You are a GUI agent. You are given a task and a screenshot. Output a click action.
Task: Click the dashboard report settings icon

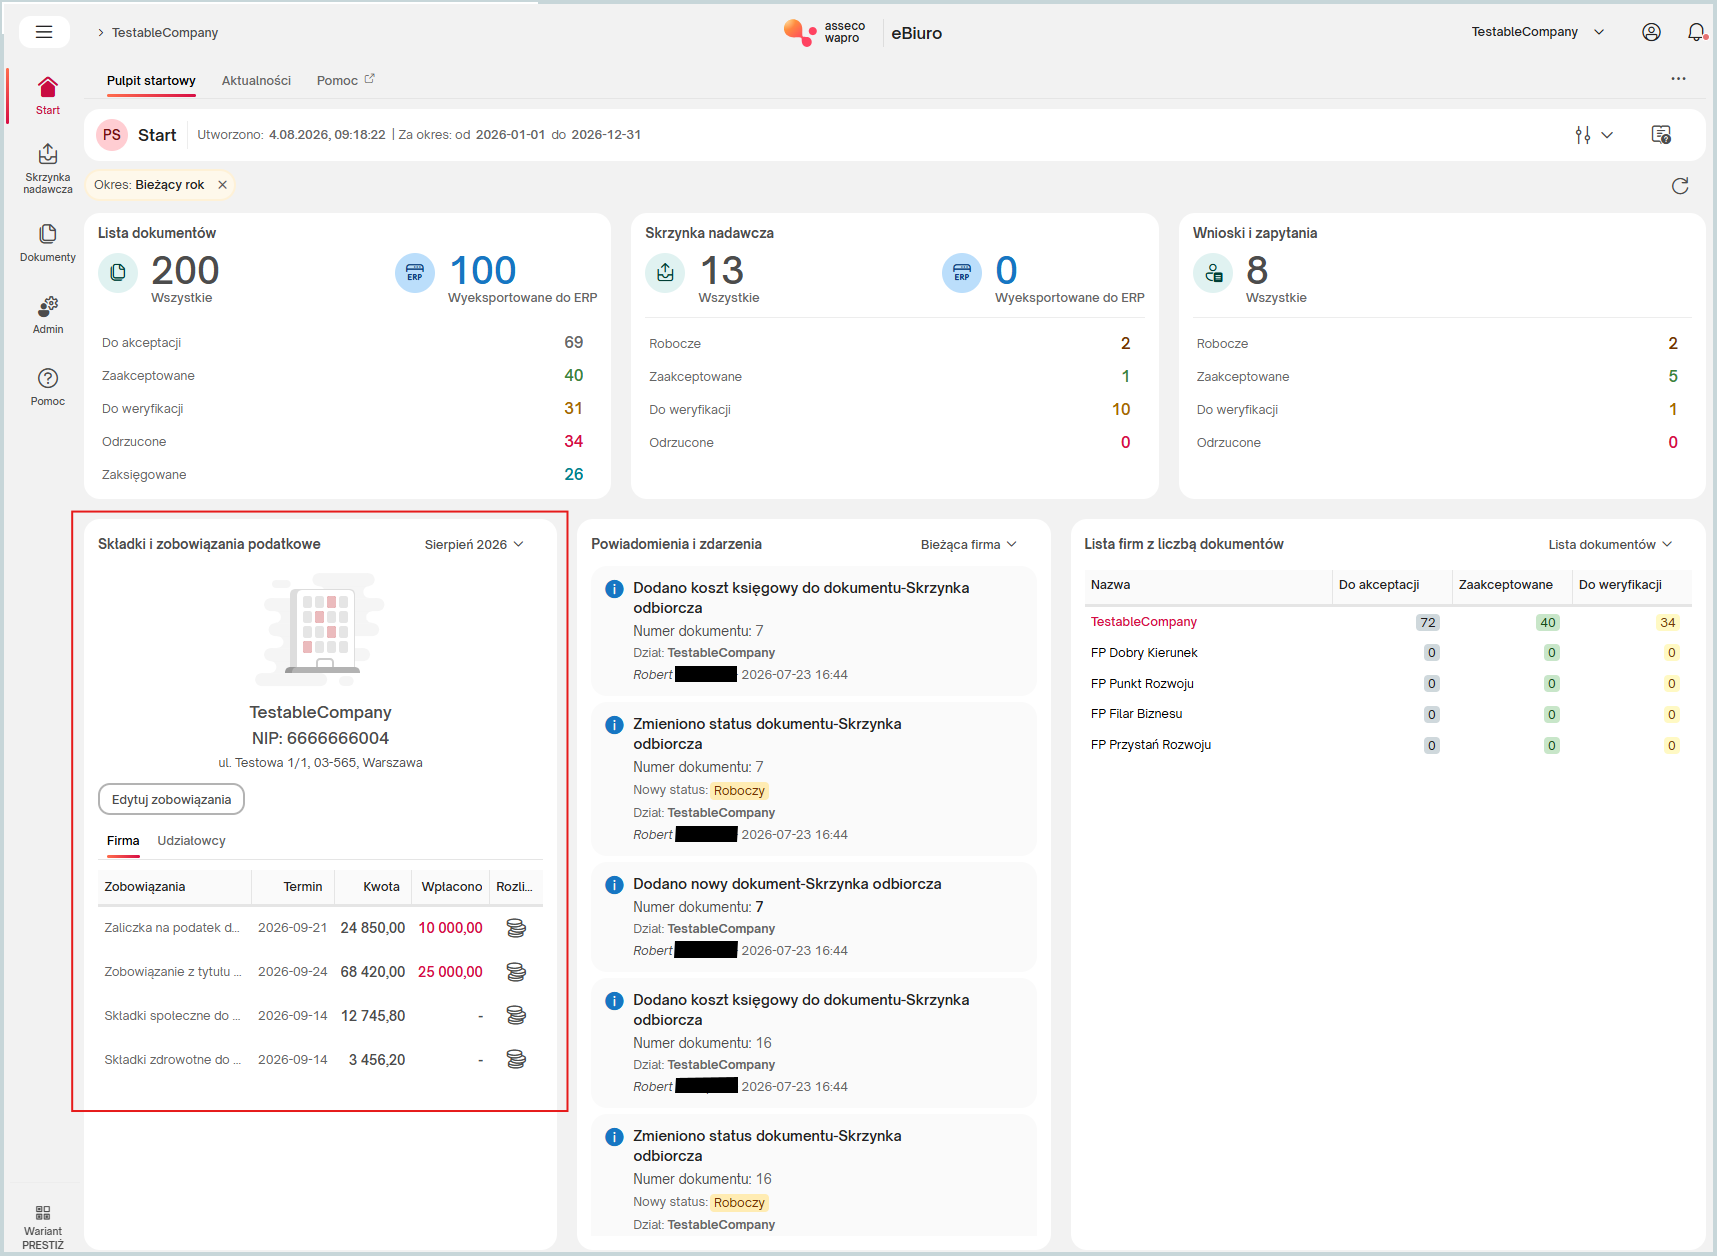pos(1661,135)
